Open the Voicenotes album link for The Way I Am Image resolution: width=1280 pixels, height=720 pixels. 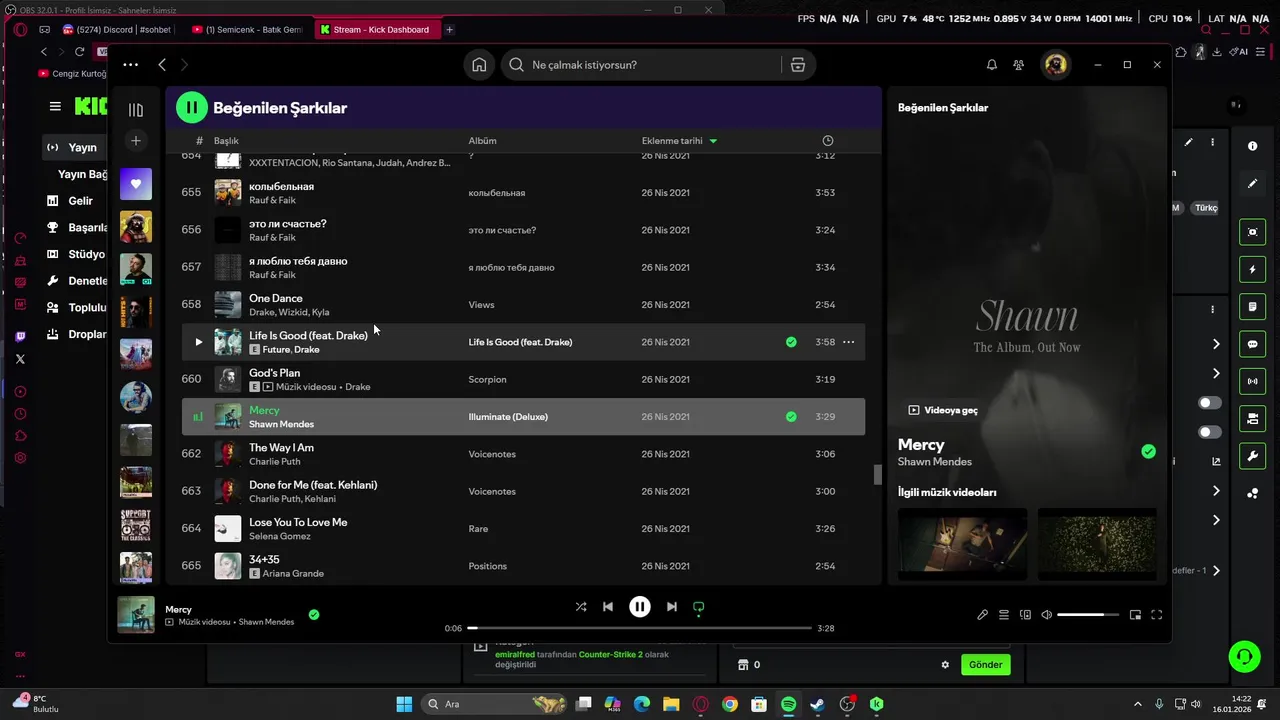tap(492, 454)
